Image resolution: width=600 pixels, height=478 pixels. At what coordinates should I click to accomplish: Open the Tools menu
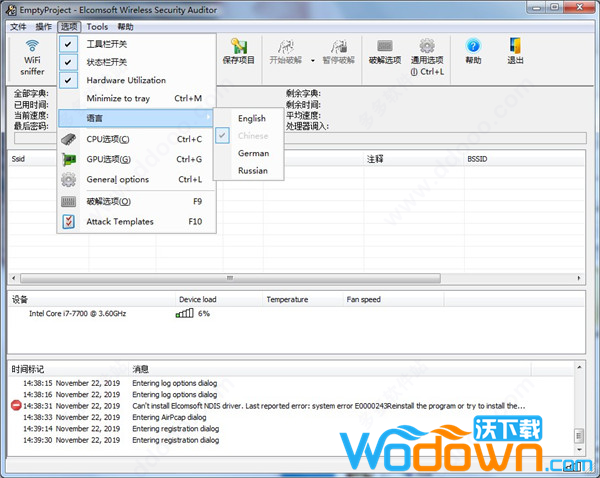click(97, 27)
